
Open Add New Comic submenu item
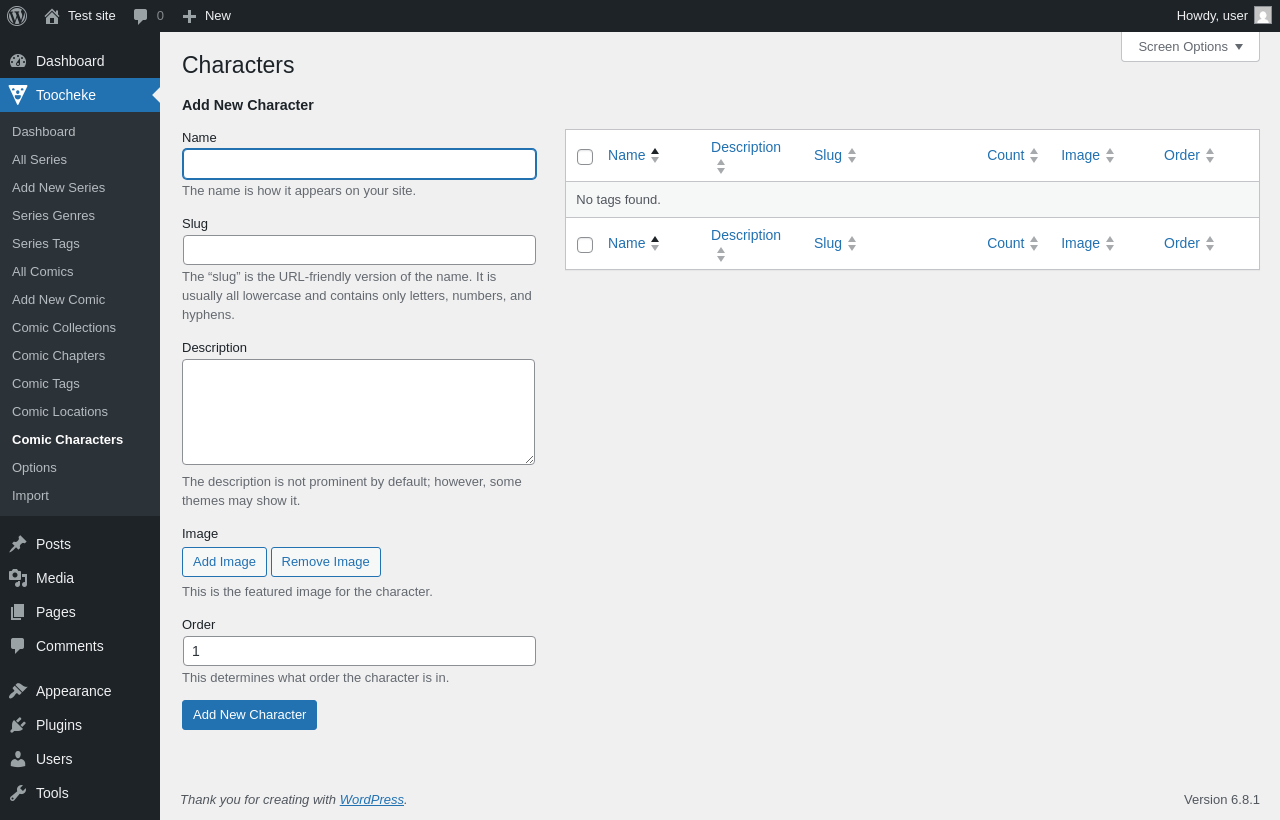[58, 299]
